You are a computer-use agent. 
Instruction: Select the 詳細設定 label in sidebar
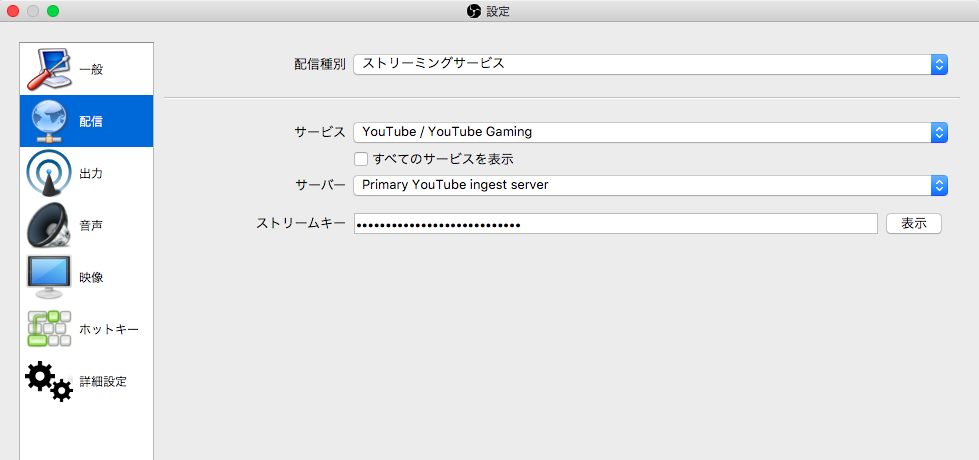pos(103,381)
